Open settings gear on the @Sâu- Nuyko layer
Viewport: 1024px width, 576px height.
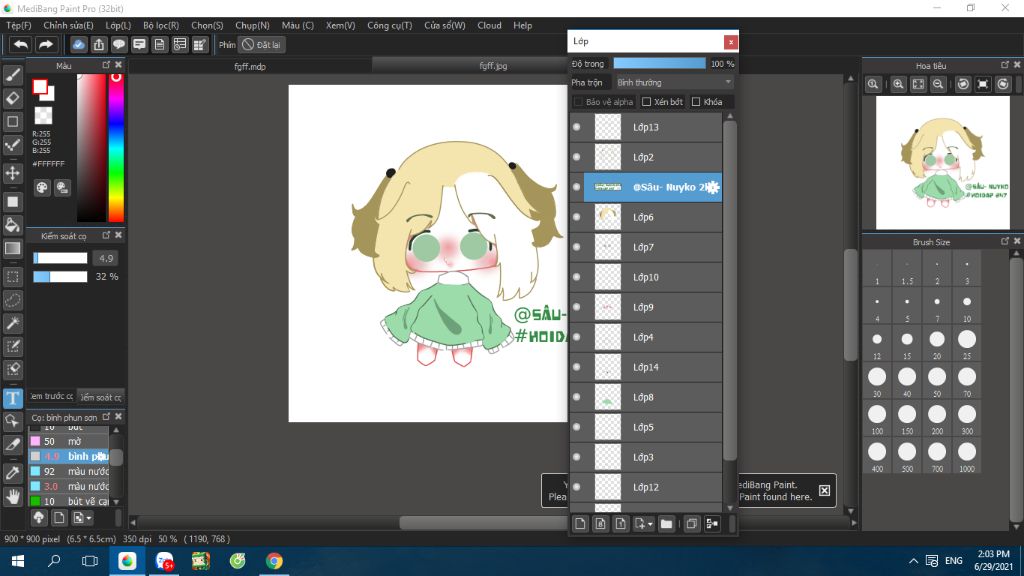(712, 187)
